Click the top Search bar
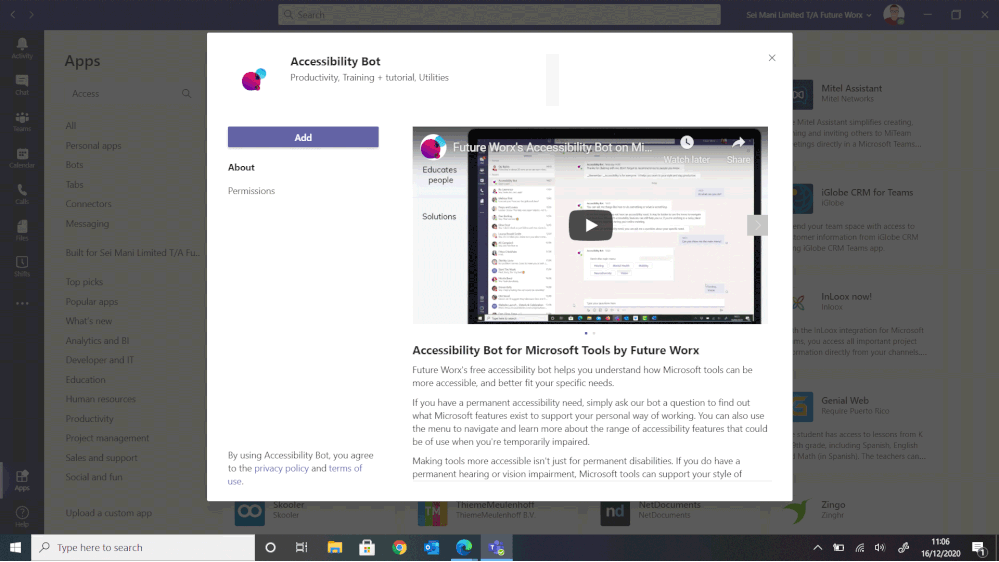The image size is (999, 562). coord(500,14)
